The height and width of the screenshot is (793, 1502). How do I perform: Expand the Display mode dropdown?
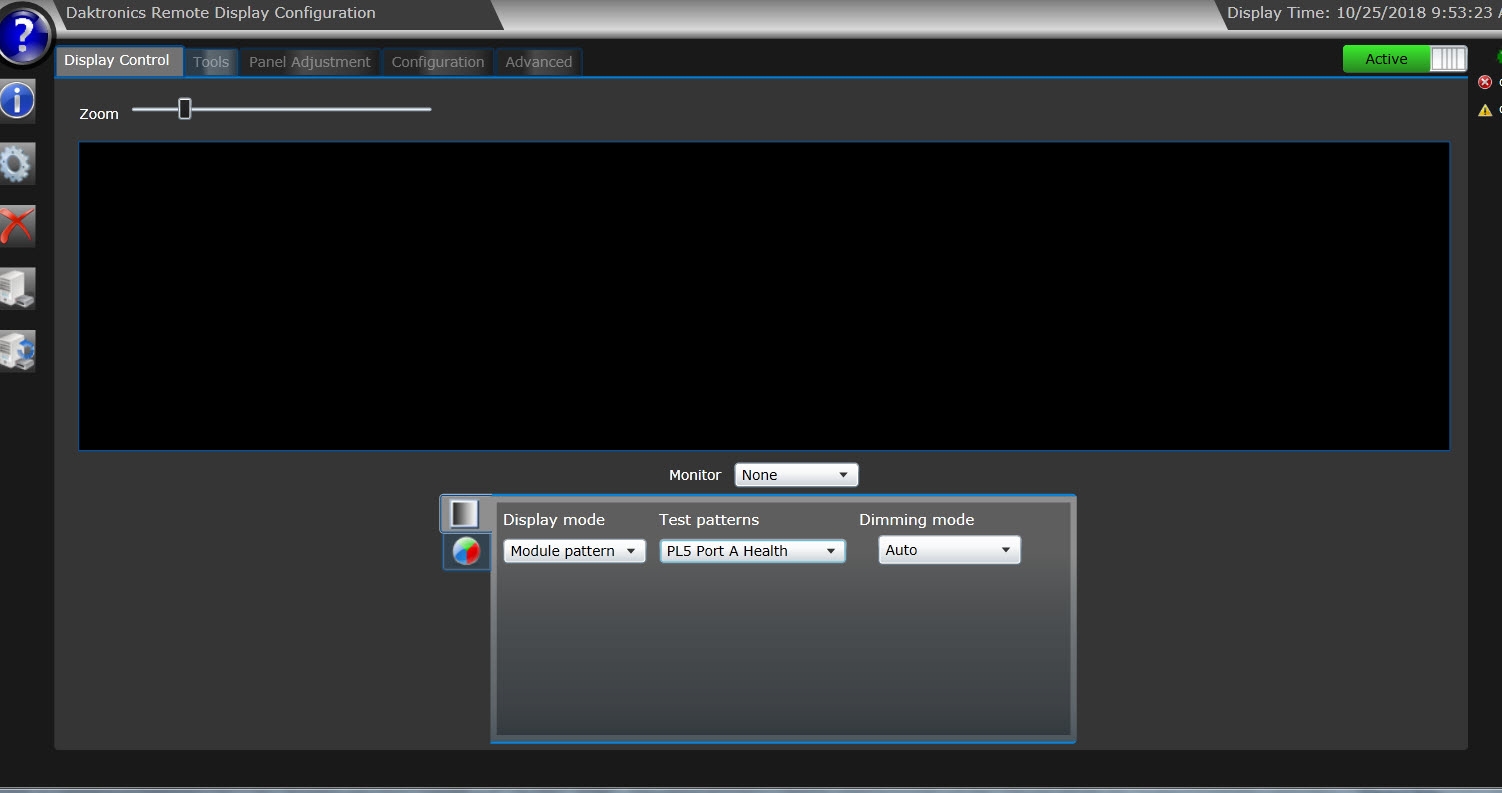[x=574, y=551]
